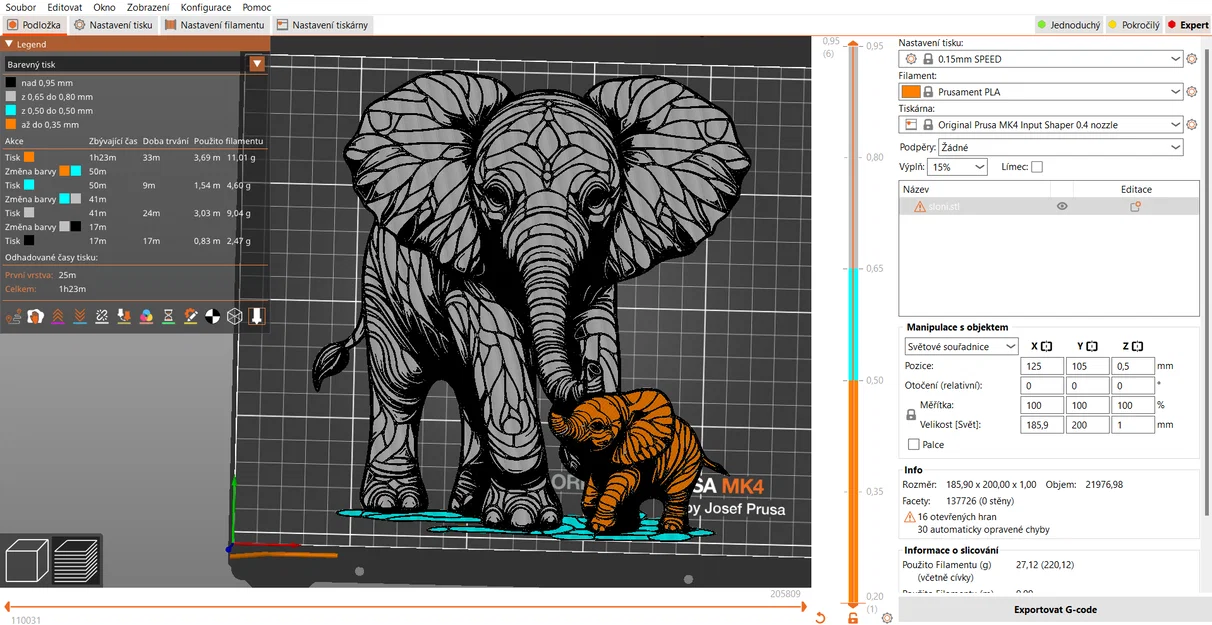Toggle color changes icon in legend toolbar
The width and height of the screenshot is (1212, 625).
(146, 316)
